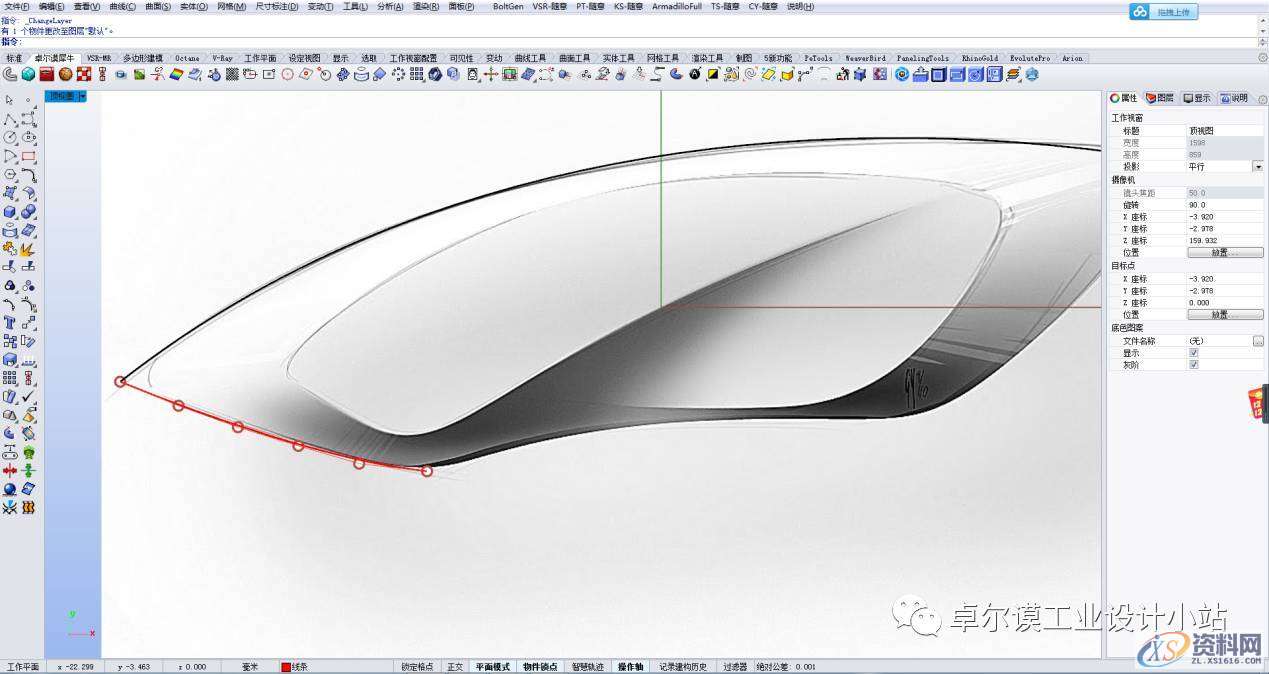Screen dimensions: 1269x674
Task: Toggle the 灰阶 grayscale checkbox
Action: [1193, 365]
